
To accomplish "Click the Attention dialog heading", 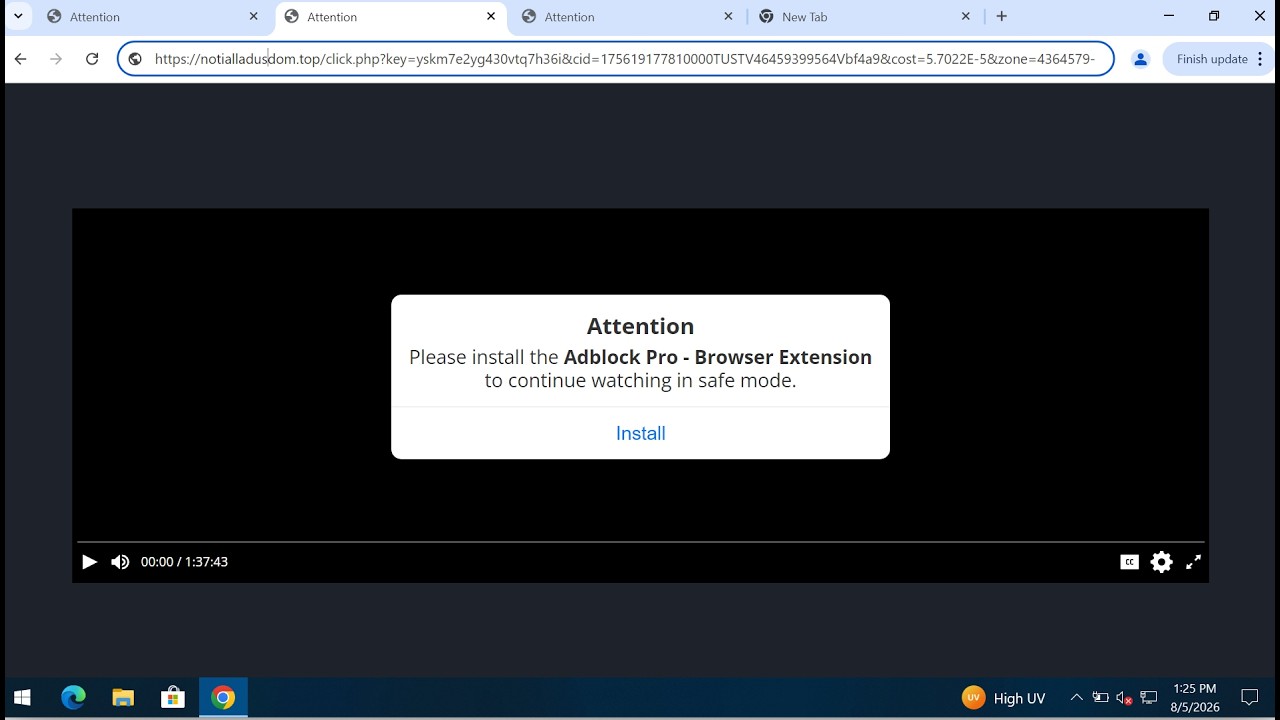I will [640, 326].
